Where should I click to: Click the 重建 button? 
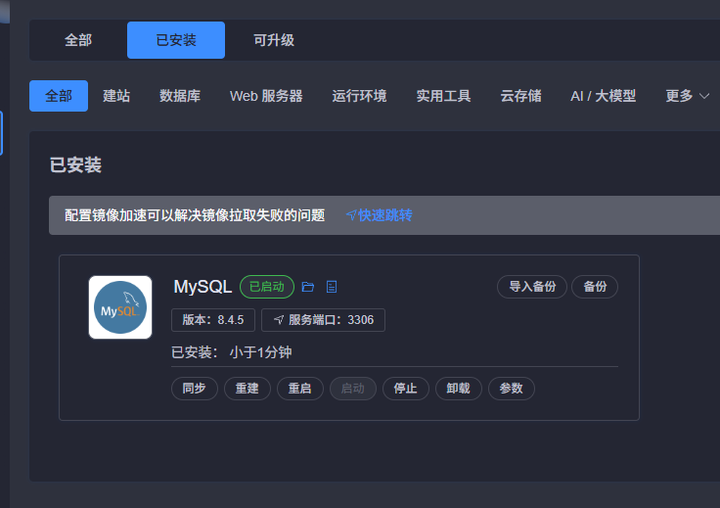pos(247,389)
